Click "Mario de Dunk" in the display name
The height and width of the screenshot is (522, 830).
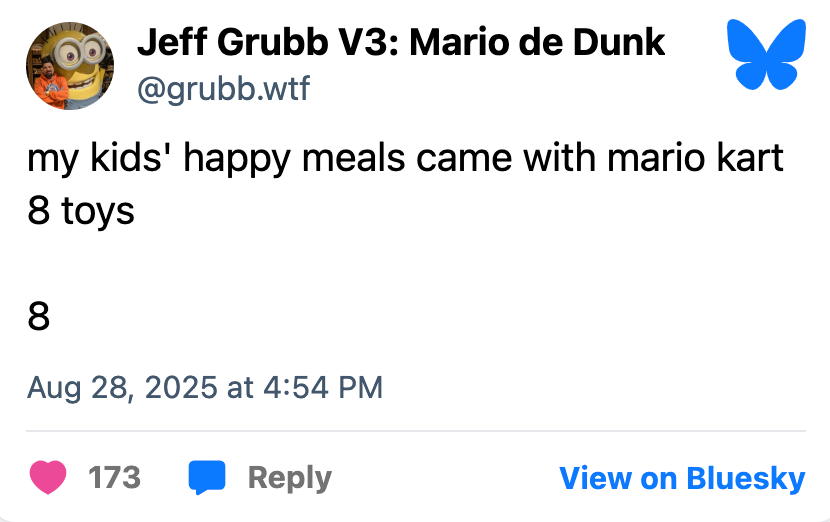(x=561, y=42)
